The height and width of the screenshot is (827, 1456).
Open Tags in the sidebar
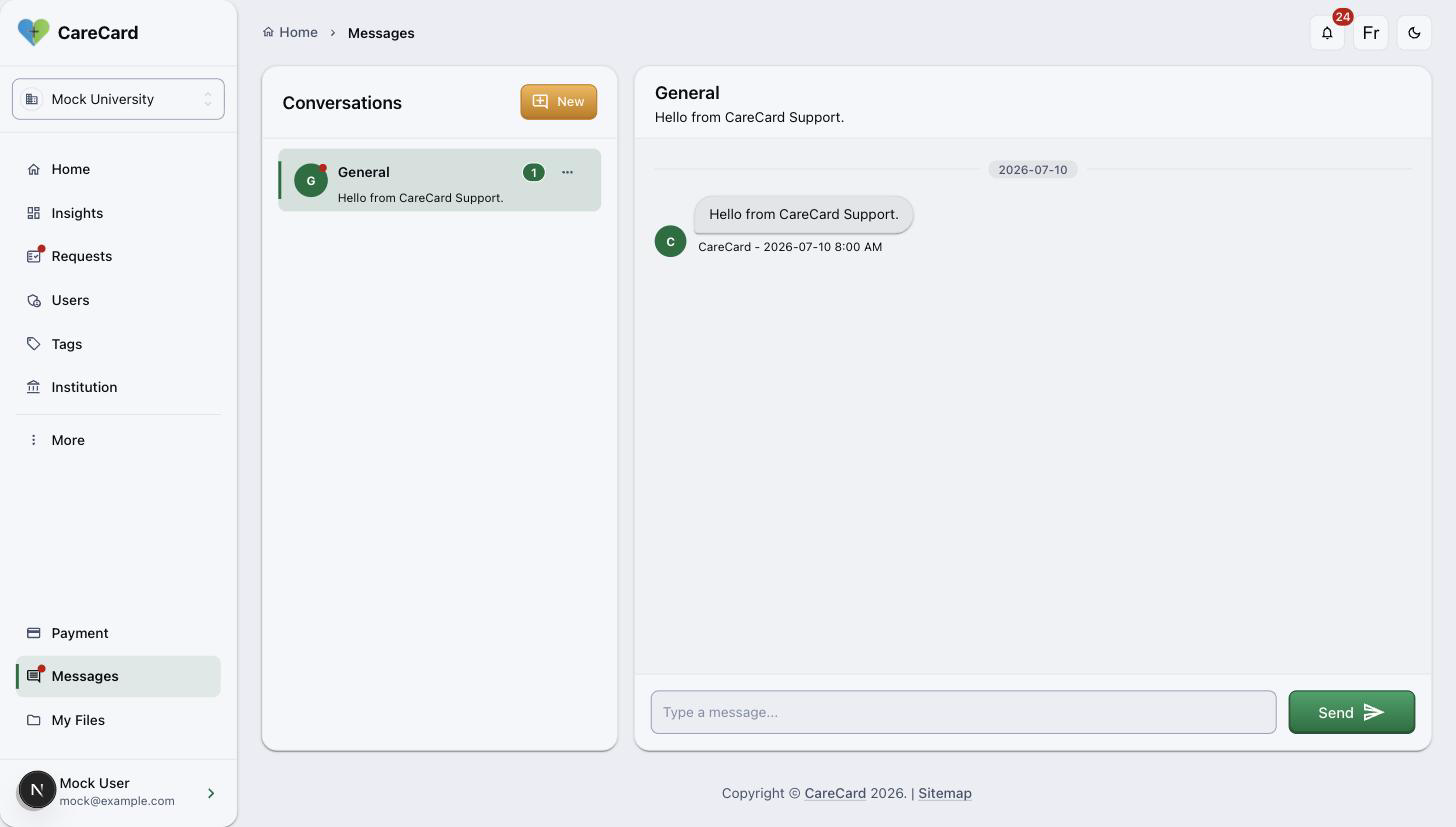[x=118, y=344]
